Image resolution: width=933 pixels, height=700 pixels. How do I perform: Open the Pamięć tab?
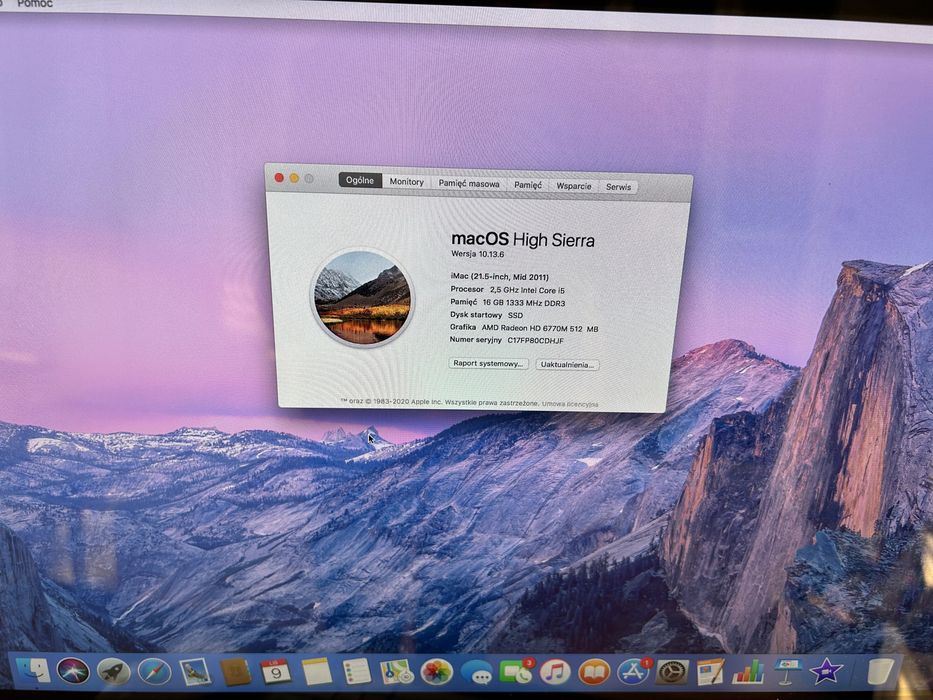pyautogui.click(x=528, y=185)
